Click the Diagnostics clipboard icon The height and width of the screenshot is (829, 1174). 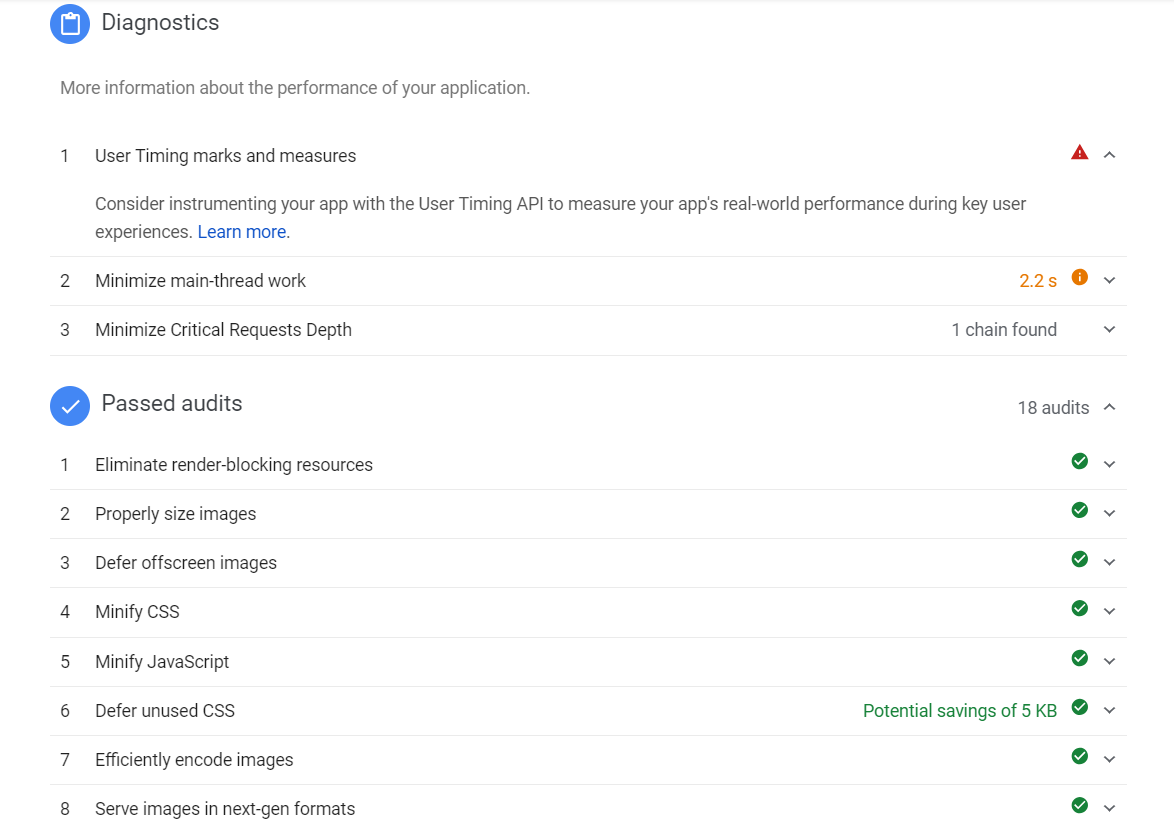(70, 24)
